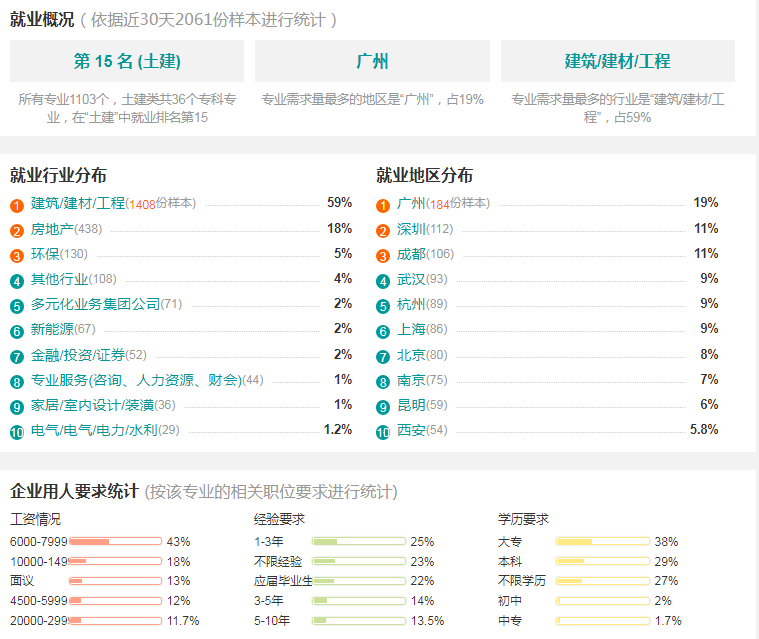Open the 北京 region link
Viewport: 759px width, 639px height.
(411, 355)
